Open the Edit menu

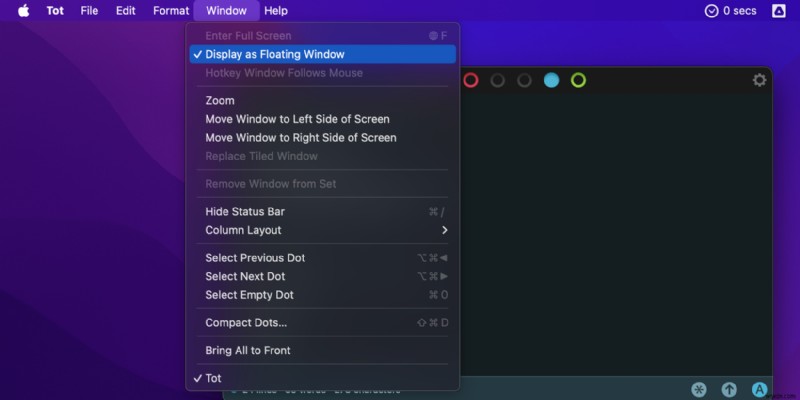126,11
